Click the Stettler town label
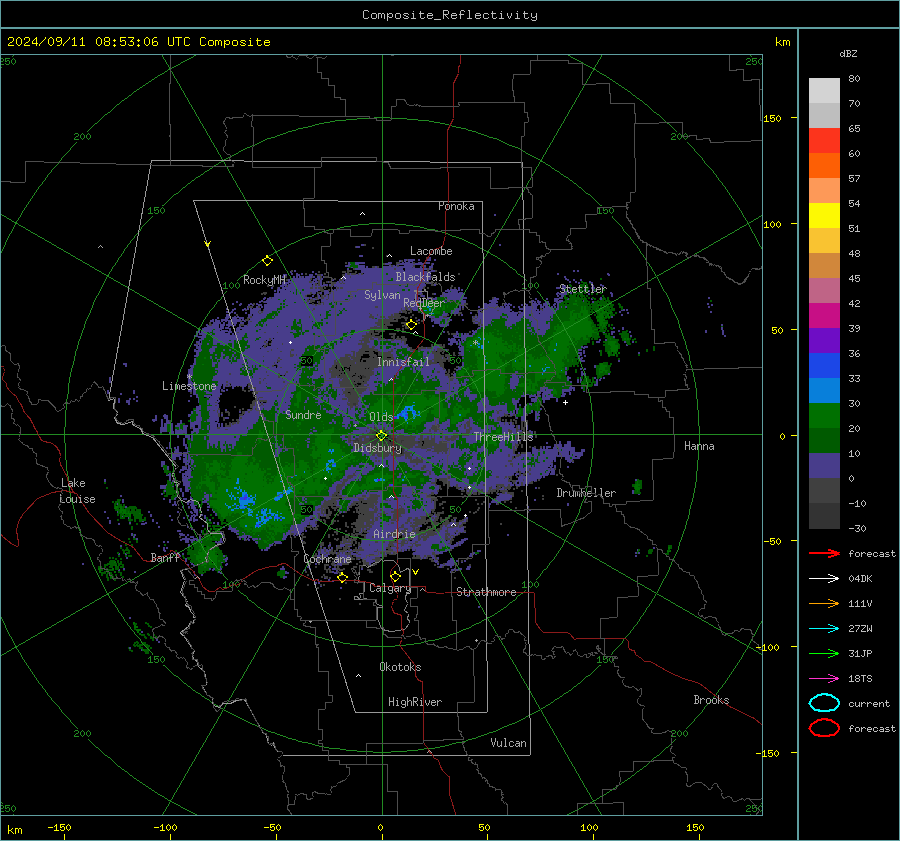The height and width of the screenshot is (841, 900). pyautogui.click(x=583, y=289)
